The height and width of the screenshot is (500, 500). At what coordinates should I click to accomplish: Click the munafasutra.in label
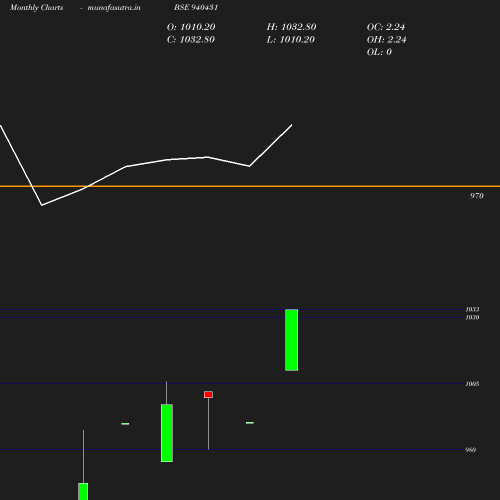pyautogui.click(x=114, y=7)
